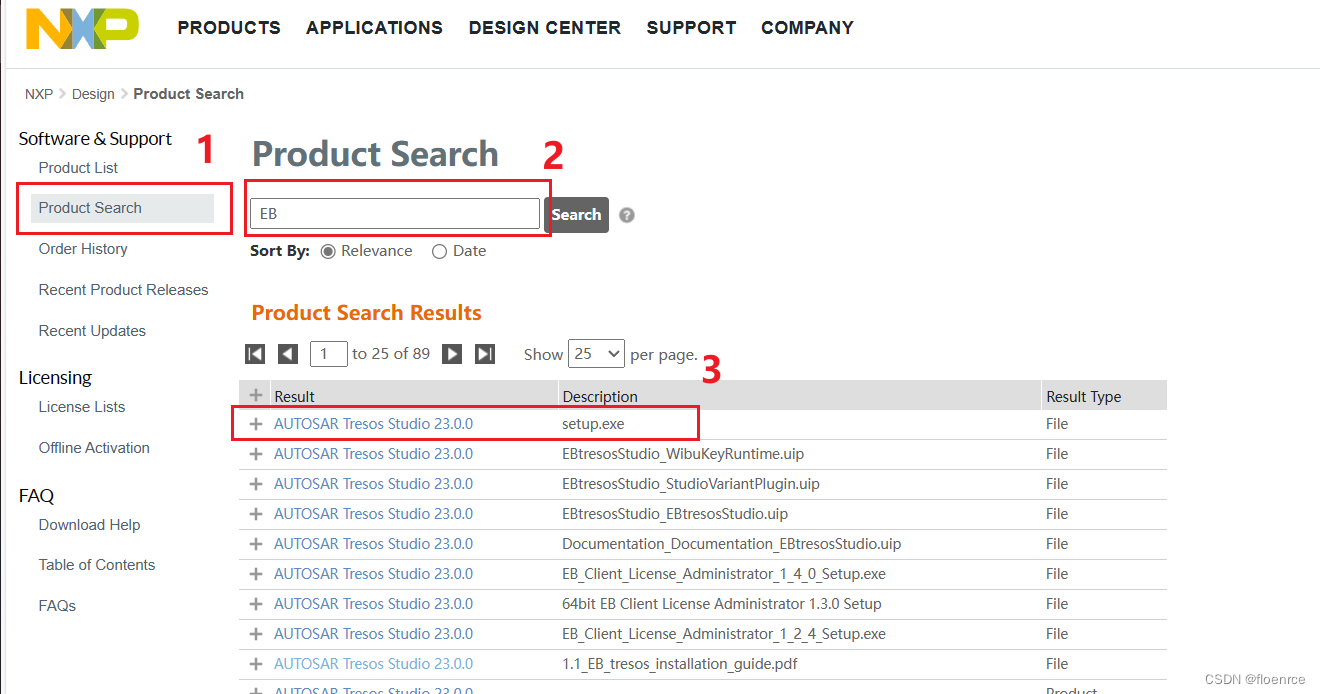Click the 64bit EB Client License Administrator text

[x=722, y=604]
